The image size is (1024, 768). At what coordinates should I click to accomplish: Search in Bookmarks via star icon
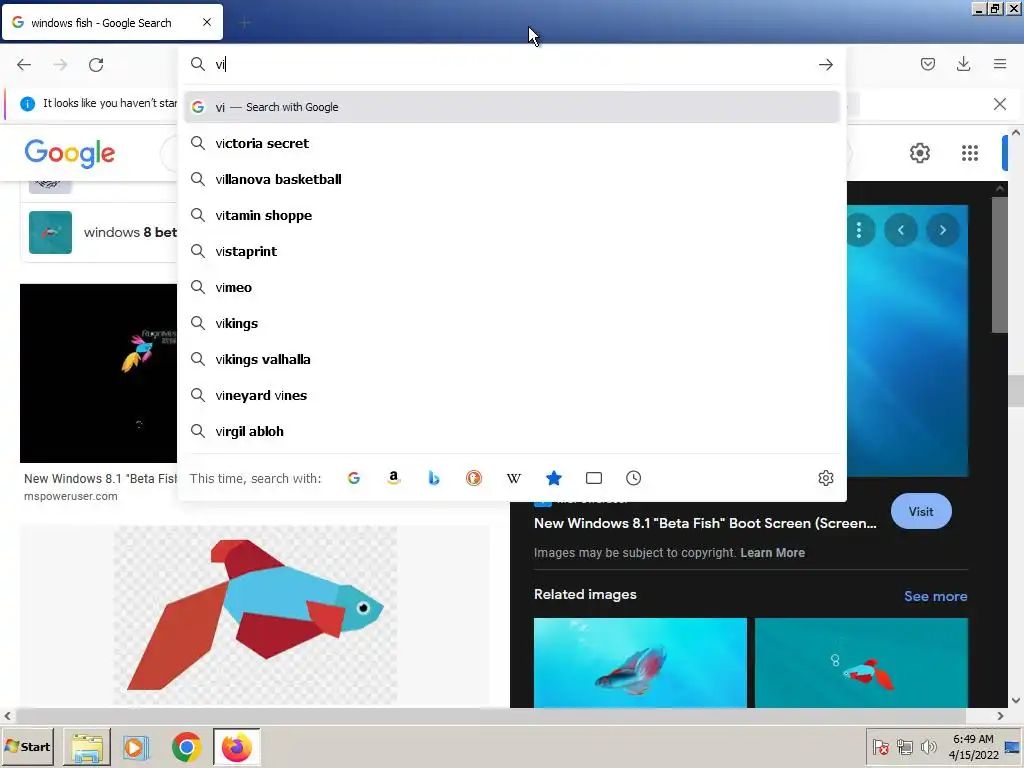pos(554,478)
